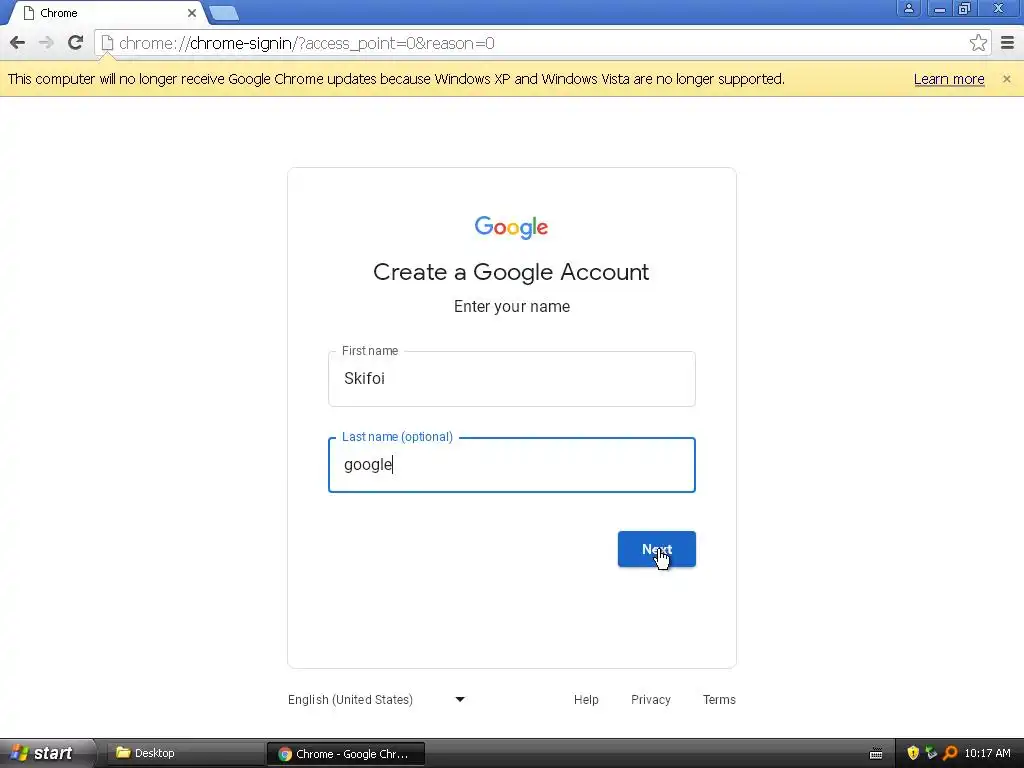Click the address bar URL

[x=306, y=43]
